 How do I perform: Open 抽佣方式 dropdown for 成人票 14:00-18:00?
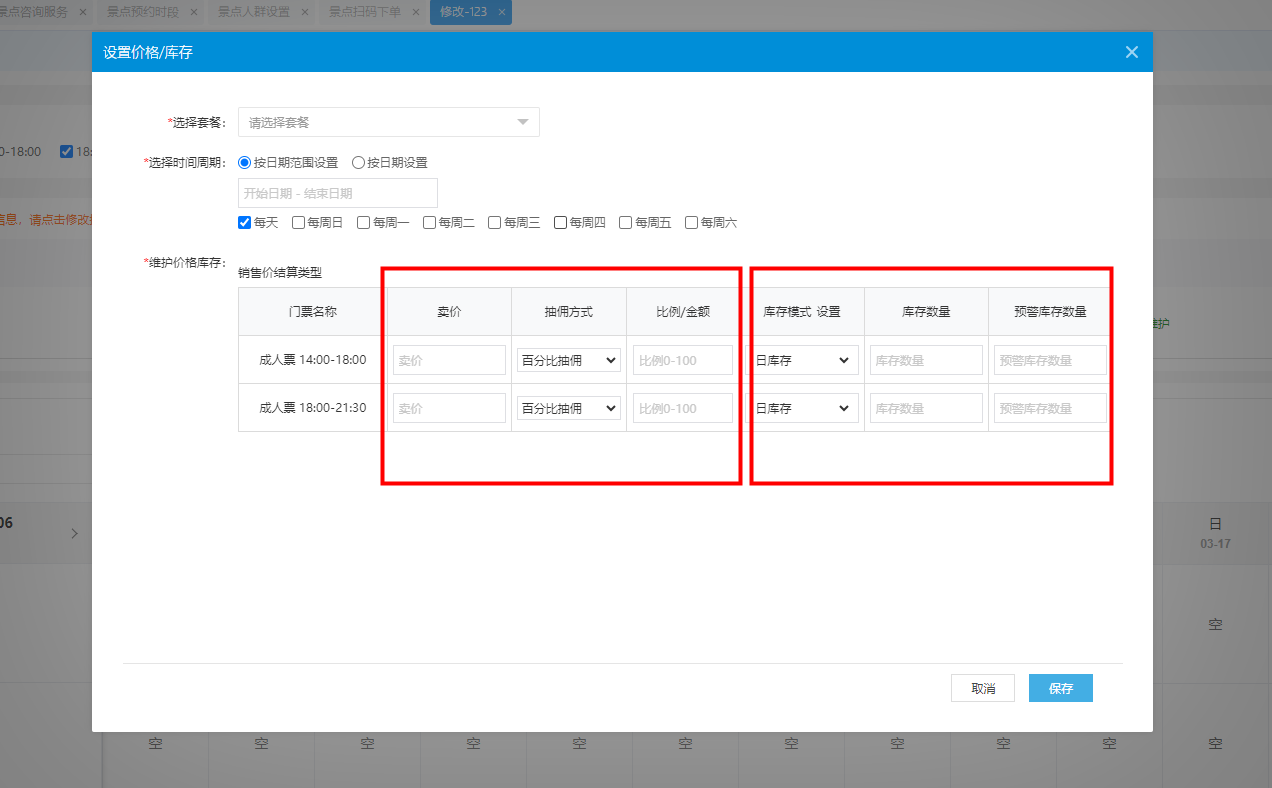tap(569, 360)
